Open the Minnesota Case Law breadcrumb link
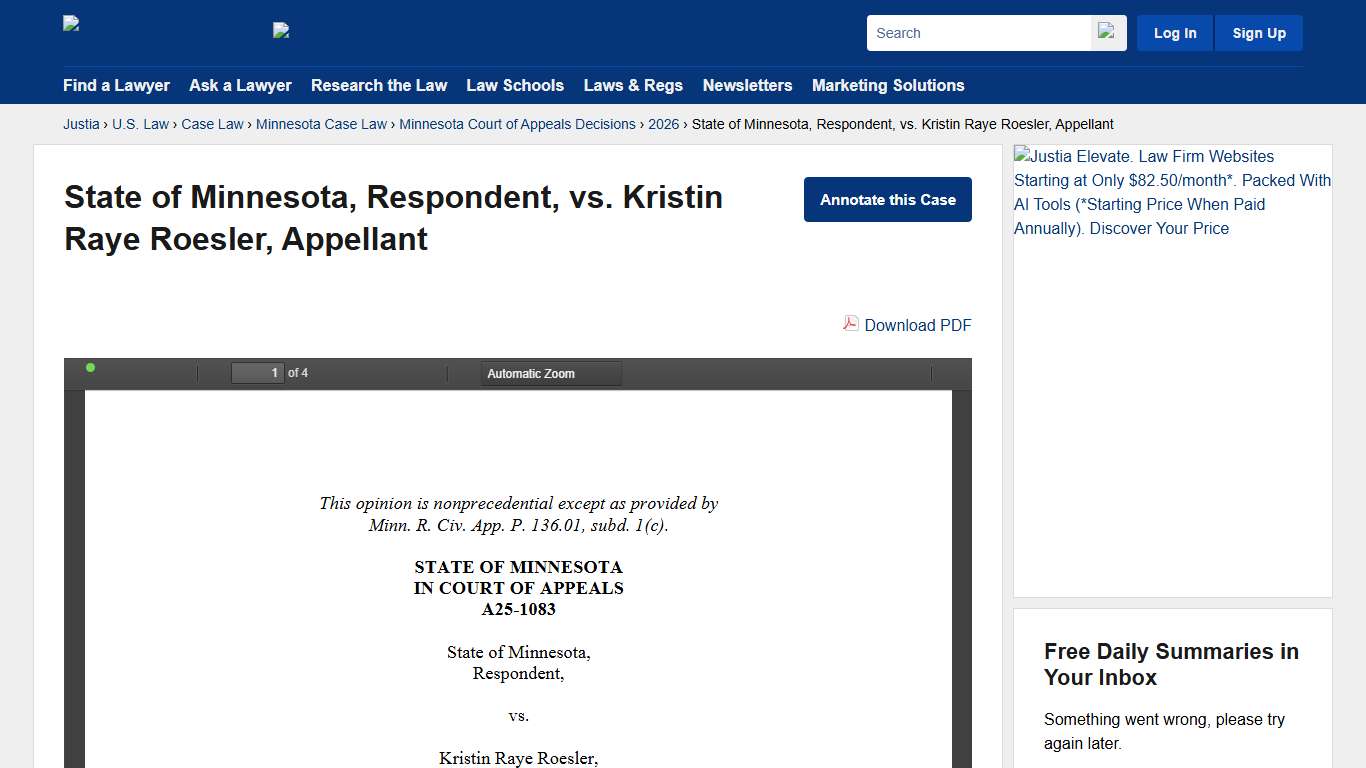 [321, 124]
